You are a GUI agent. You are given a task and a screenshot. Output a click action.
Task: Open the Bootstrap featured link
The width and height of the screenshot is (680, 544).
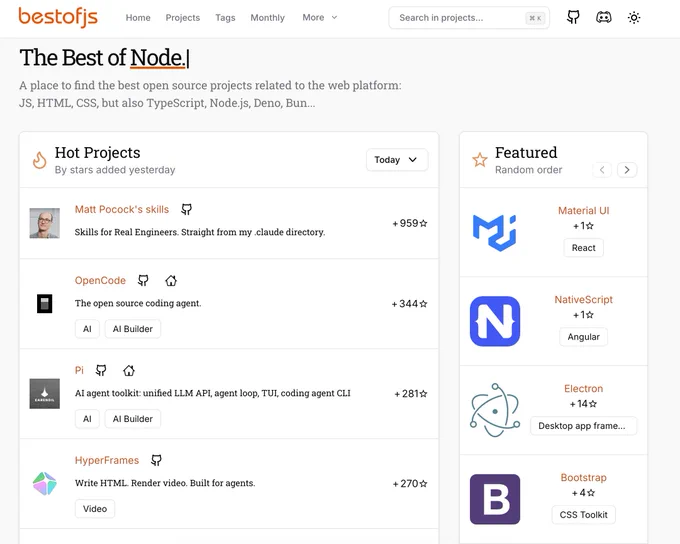[583, 478]
